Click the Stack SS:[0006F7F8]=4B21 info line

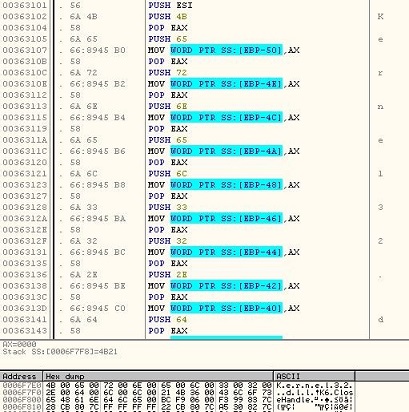click(60, 352)
